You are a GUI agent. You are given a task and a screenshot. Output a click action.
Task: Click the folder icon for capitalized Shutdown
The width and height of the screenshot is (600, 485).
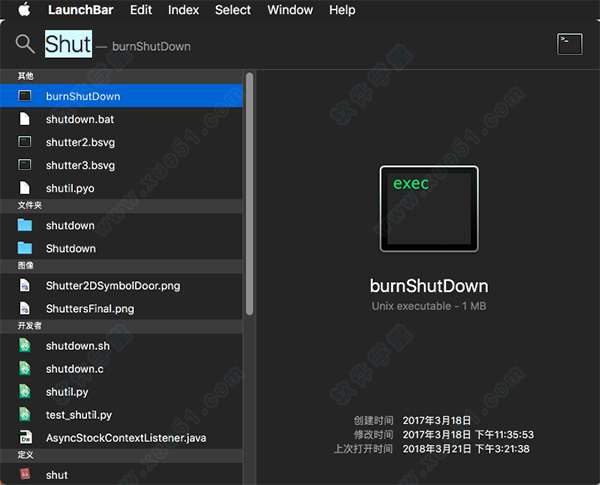tap(25, 248)
